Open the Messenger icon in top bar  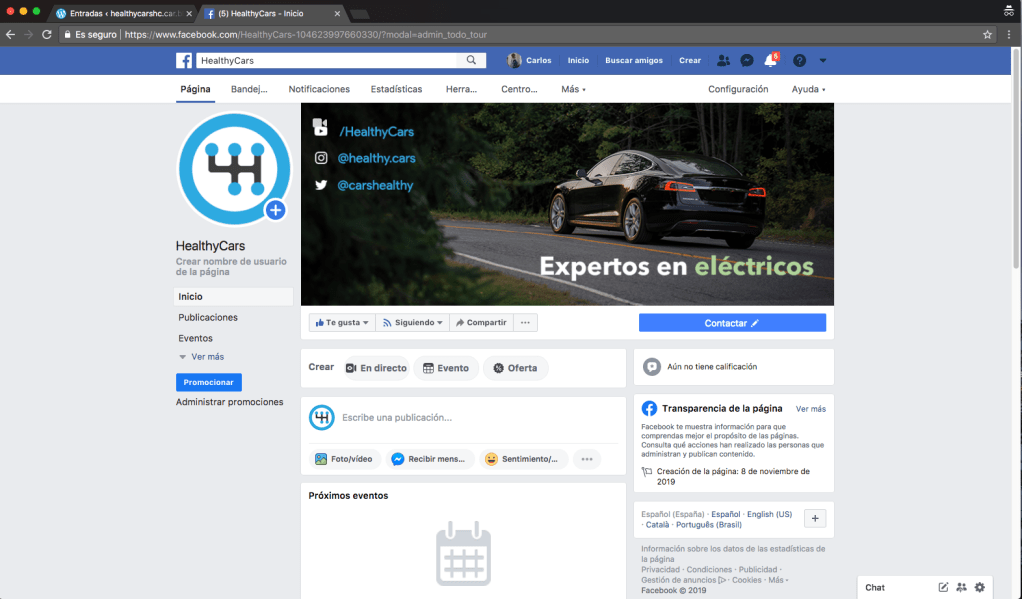[746, 60]
